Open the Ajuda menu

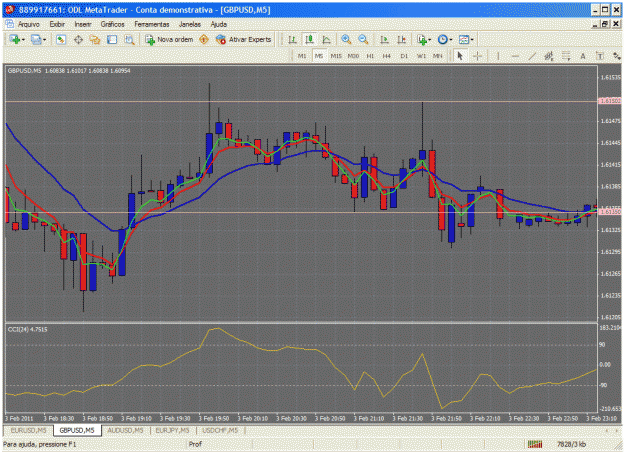(218, 24)
